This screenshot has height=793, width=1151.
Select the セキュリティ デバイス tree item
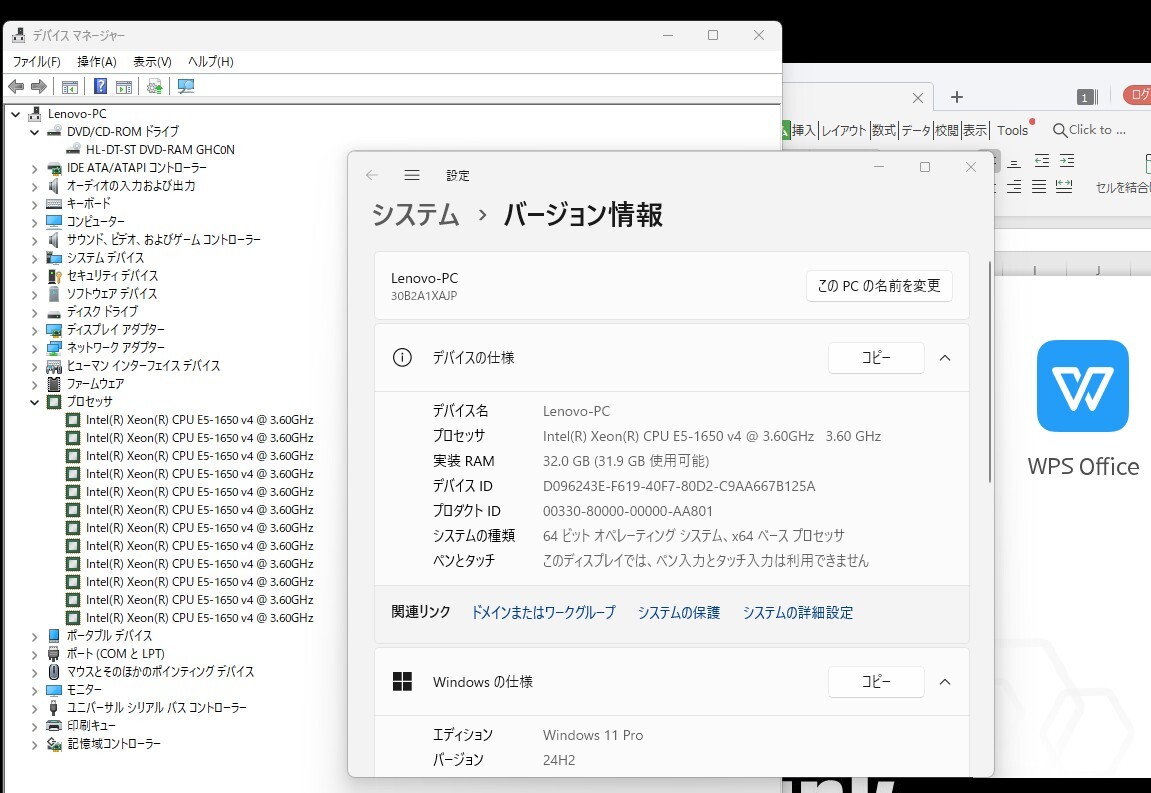112,276
